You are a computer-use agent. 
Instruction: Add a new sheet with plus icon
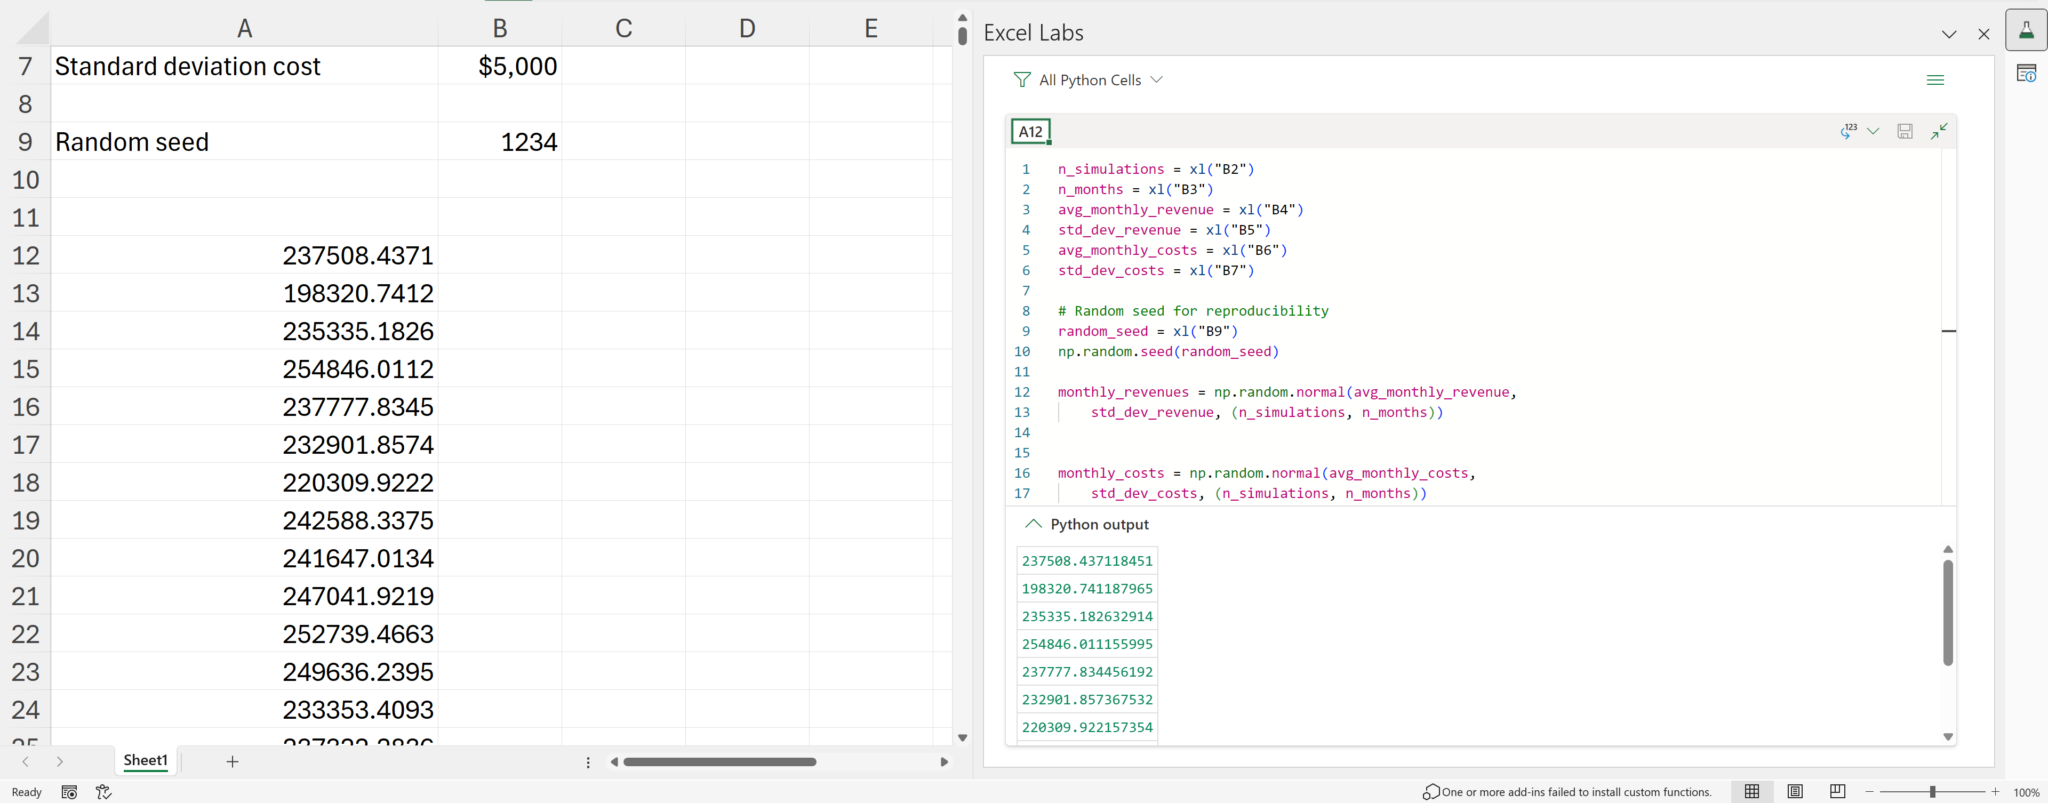click(232, 762)
